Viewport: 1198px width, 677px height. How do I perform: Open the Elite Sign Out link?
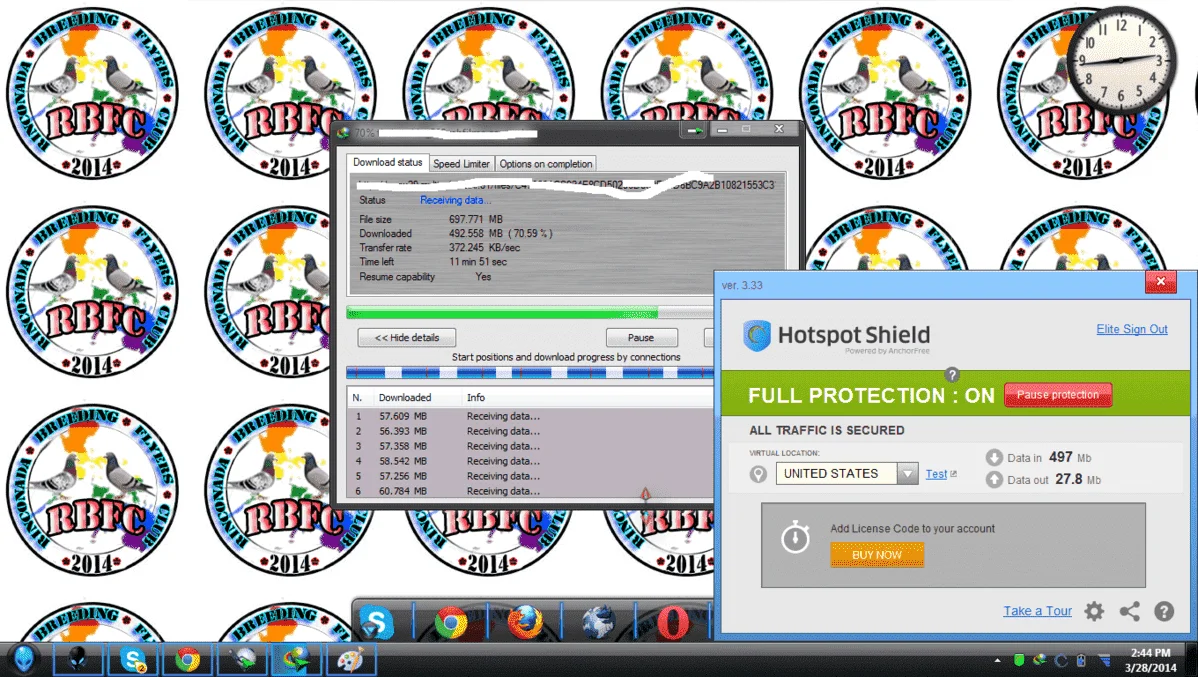[1132, 329]
